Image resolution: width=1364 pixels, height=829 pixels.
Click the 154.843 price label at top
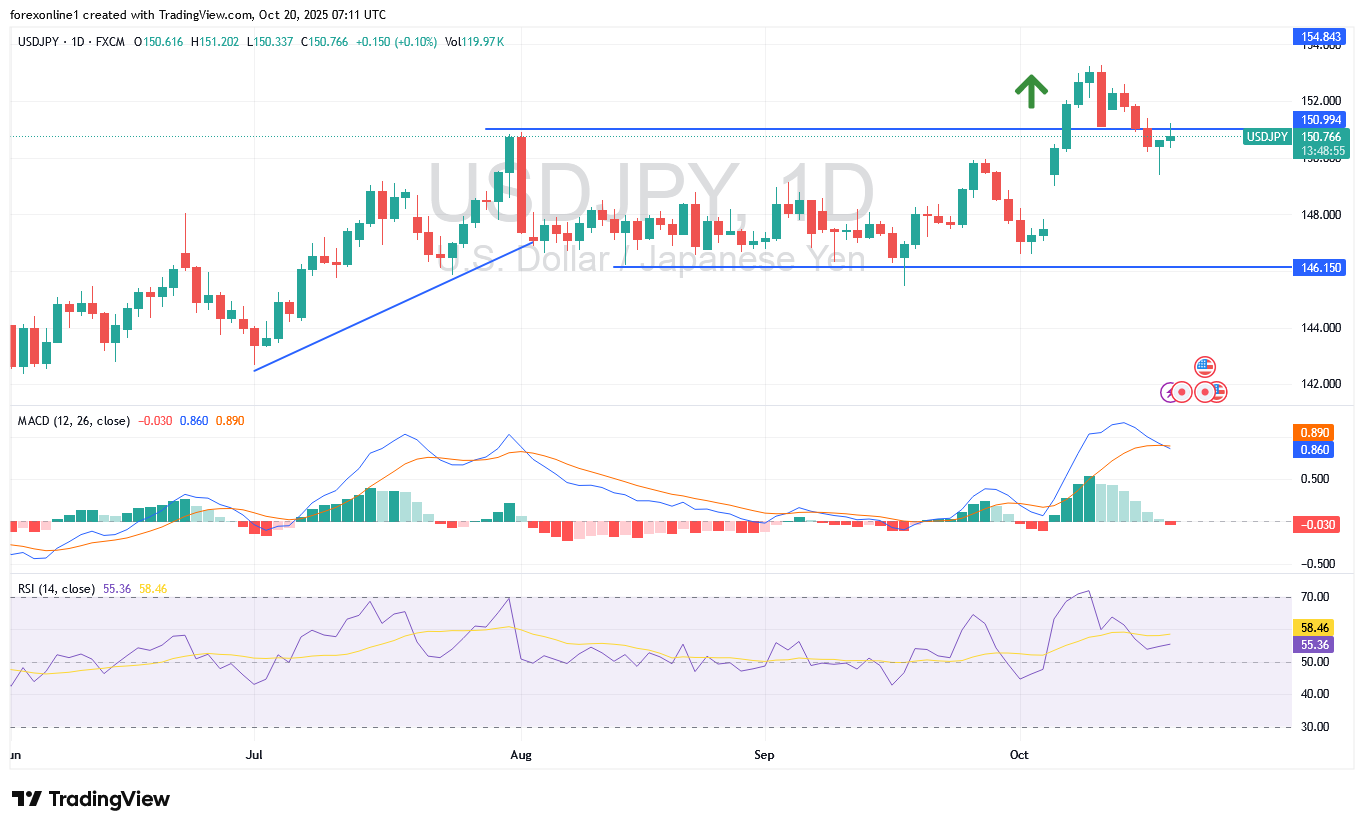click(1320, 37)
